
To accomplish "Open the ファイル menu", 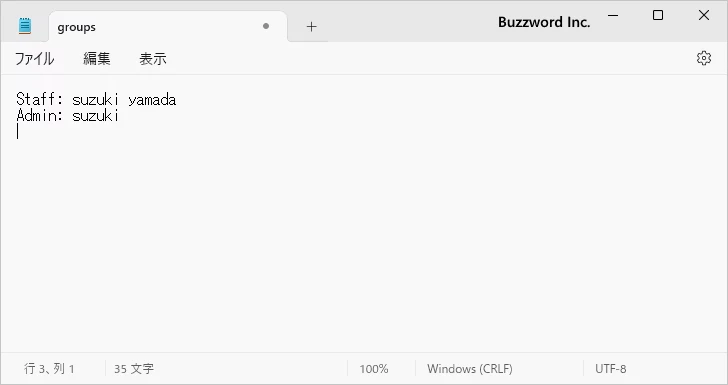I will point(34,59).
